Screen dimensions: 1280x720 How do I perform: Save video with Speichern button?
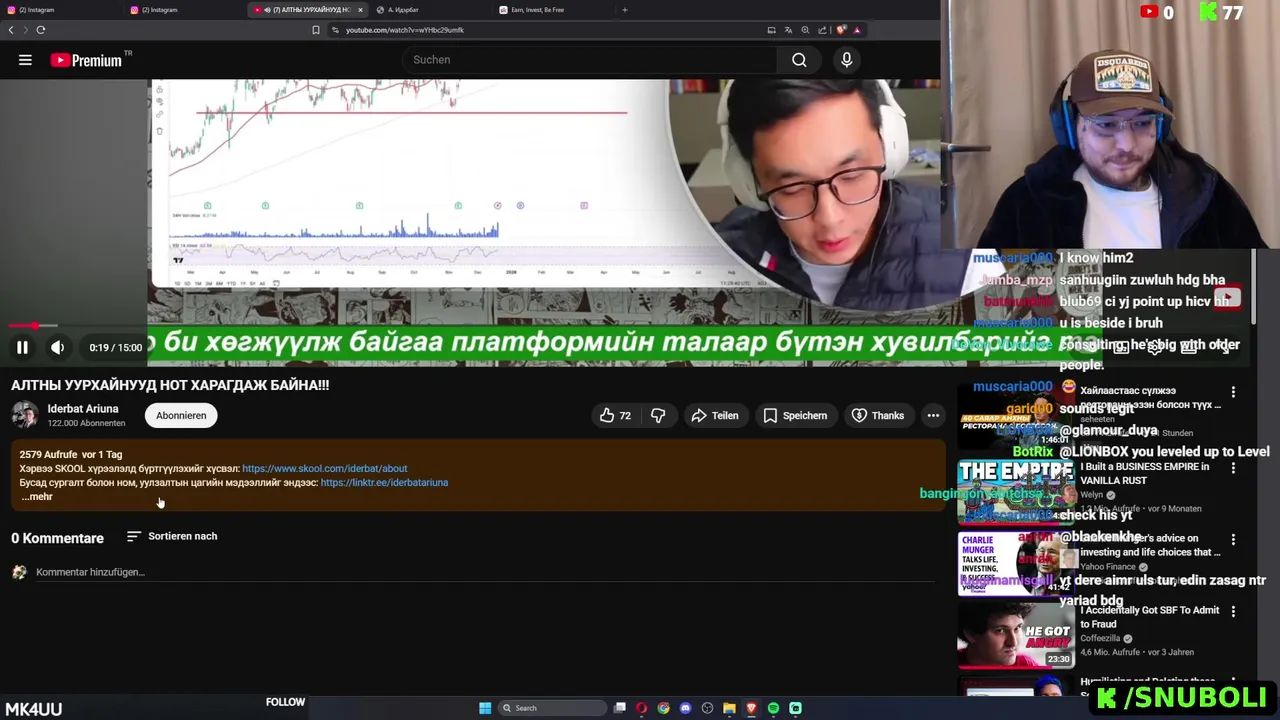click(795, 416)
